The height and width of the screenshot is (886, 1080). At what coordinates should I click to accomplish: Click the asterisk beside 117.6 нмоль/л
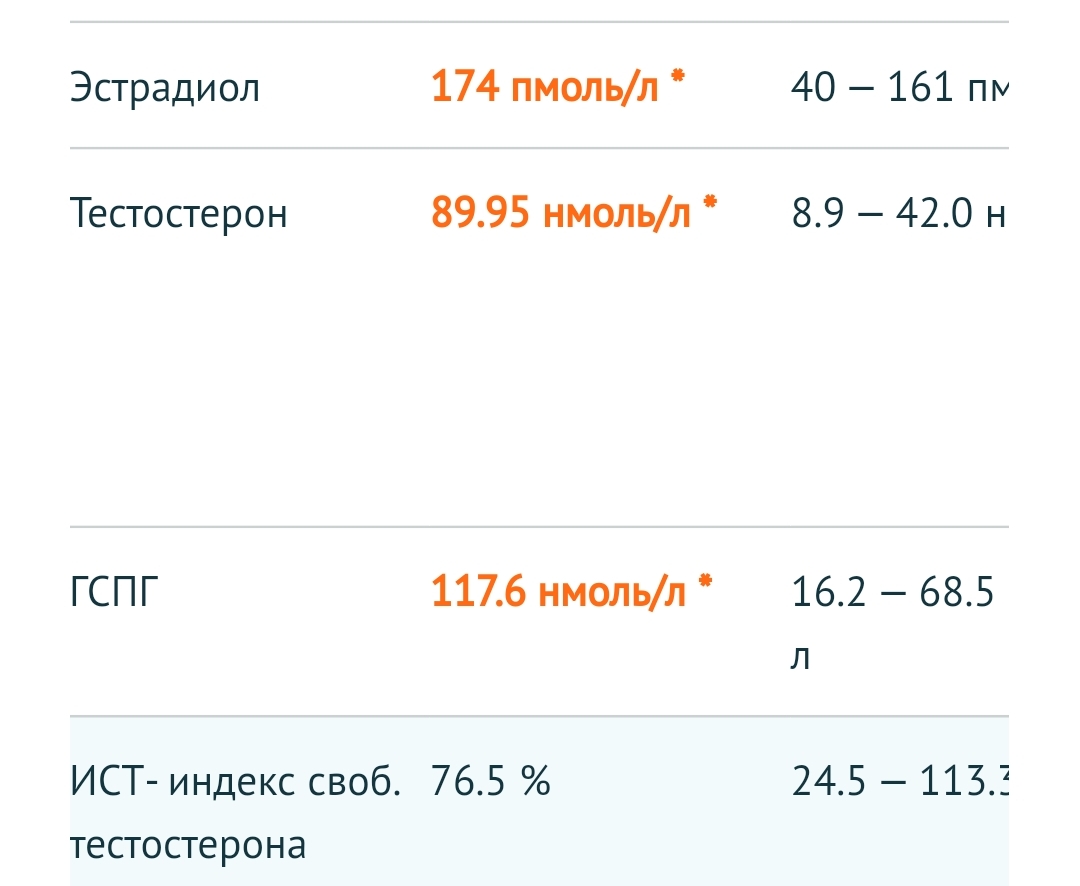click(706, 583)
